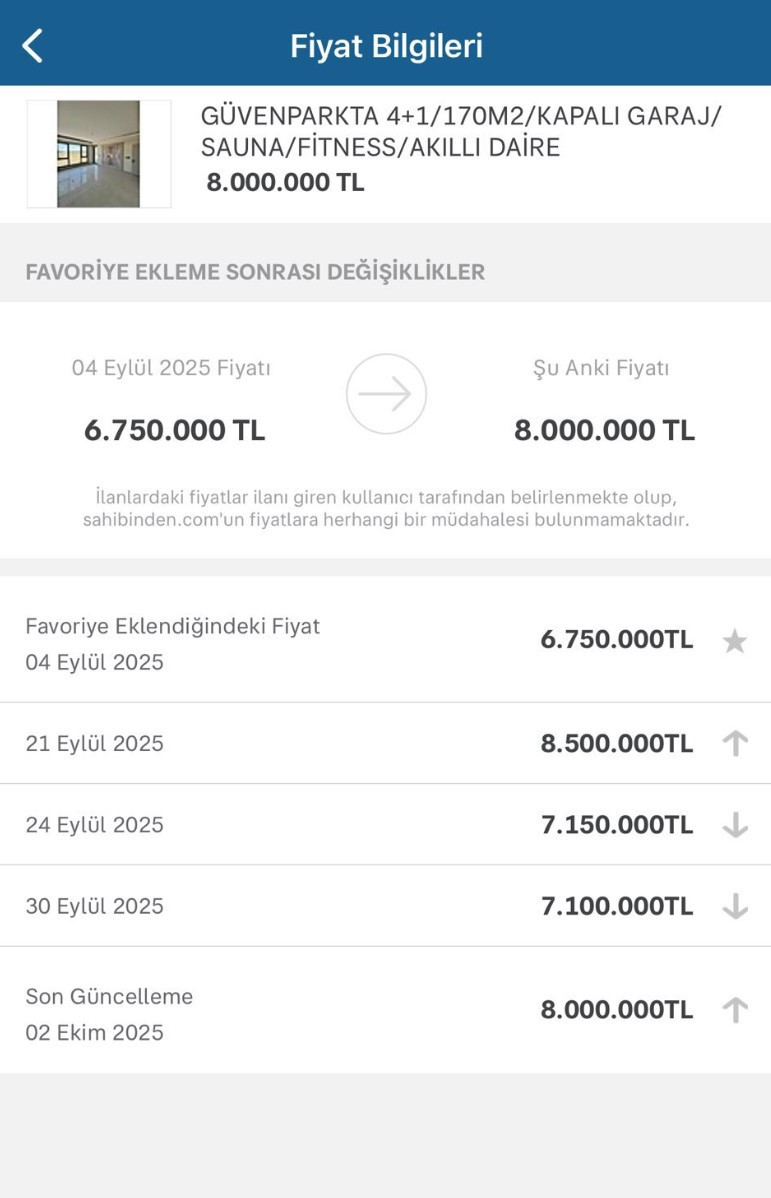This screenshot has height=1198, width=771.
Task: Tap Favoriye Eklendiğindeki Fiyat entry
Action: (172, 627)
